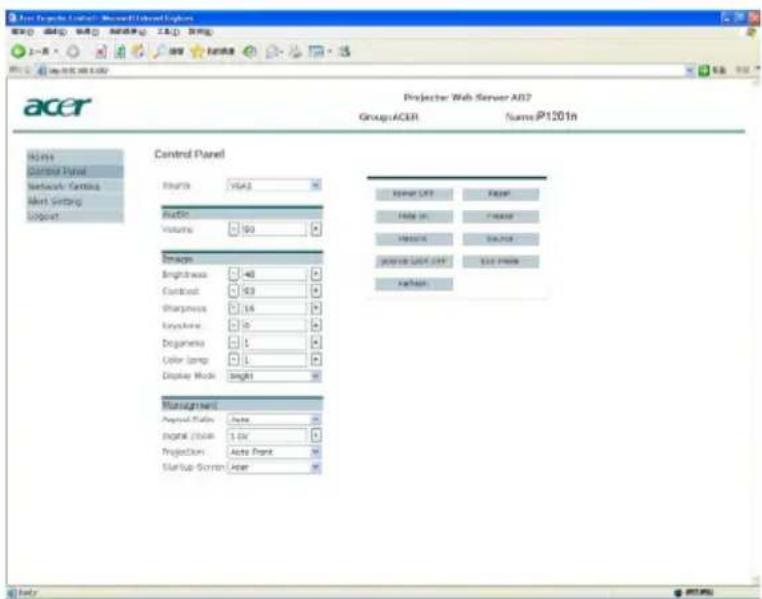Decrease Sharpness with minus button
The height and width of the screenshot is (599, 762).
pos(234,308)
